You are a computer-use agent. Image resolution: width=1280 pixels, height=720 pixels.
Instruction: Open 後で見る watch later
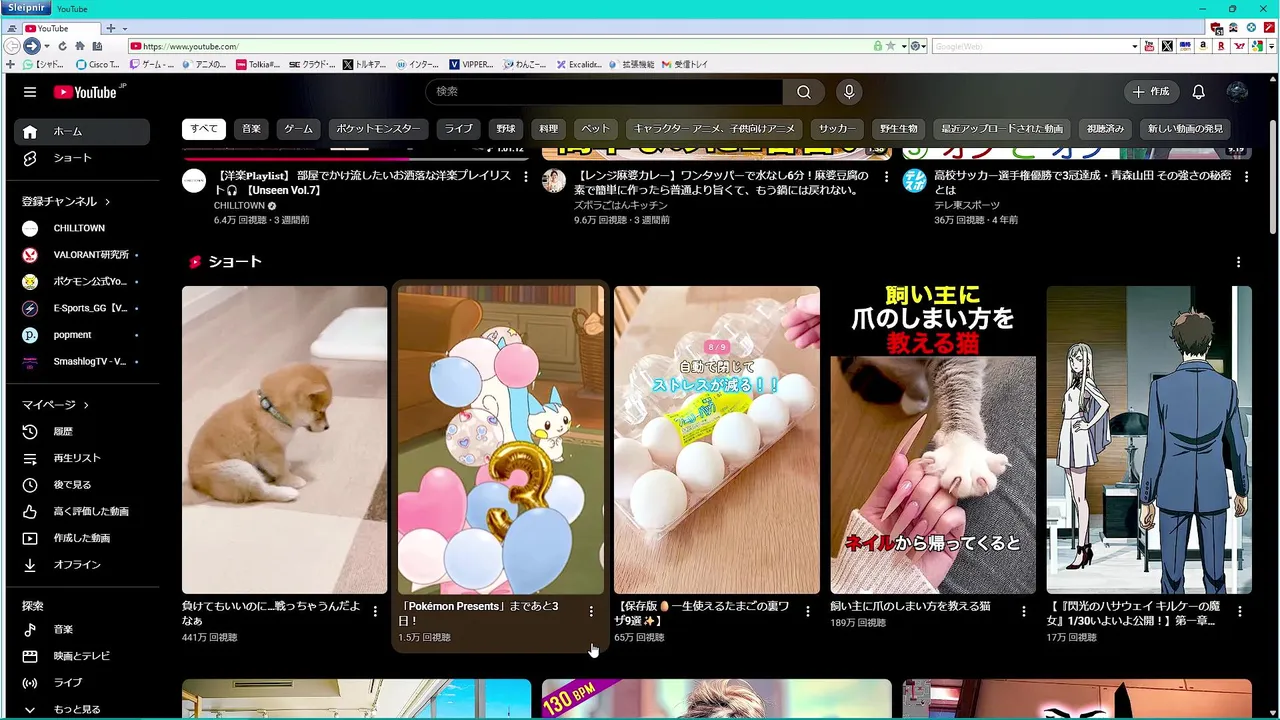[x=82, y=485]
